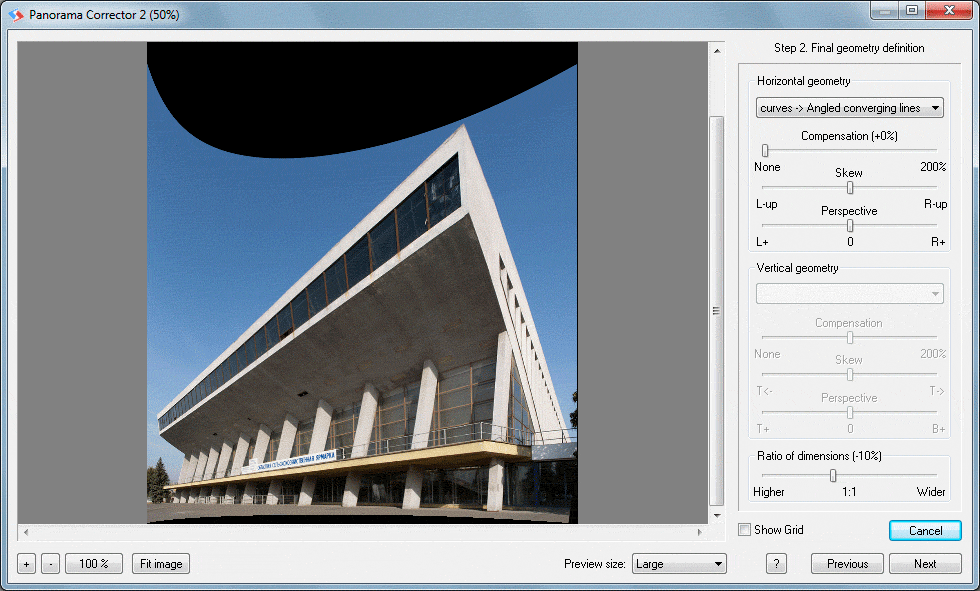Click the preview vertical scrollbar thumb
Viewport: 980px width, 591px height.
[x=715, y=310]
